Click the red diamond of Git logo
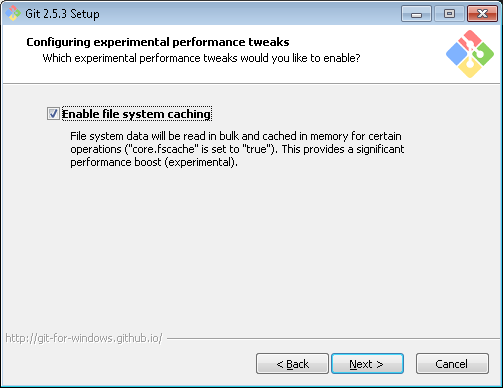The image size is (503, 388). (x=470, y=39)
